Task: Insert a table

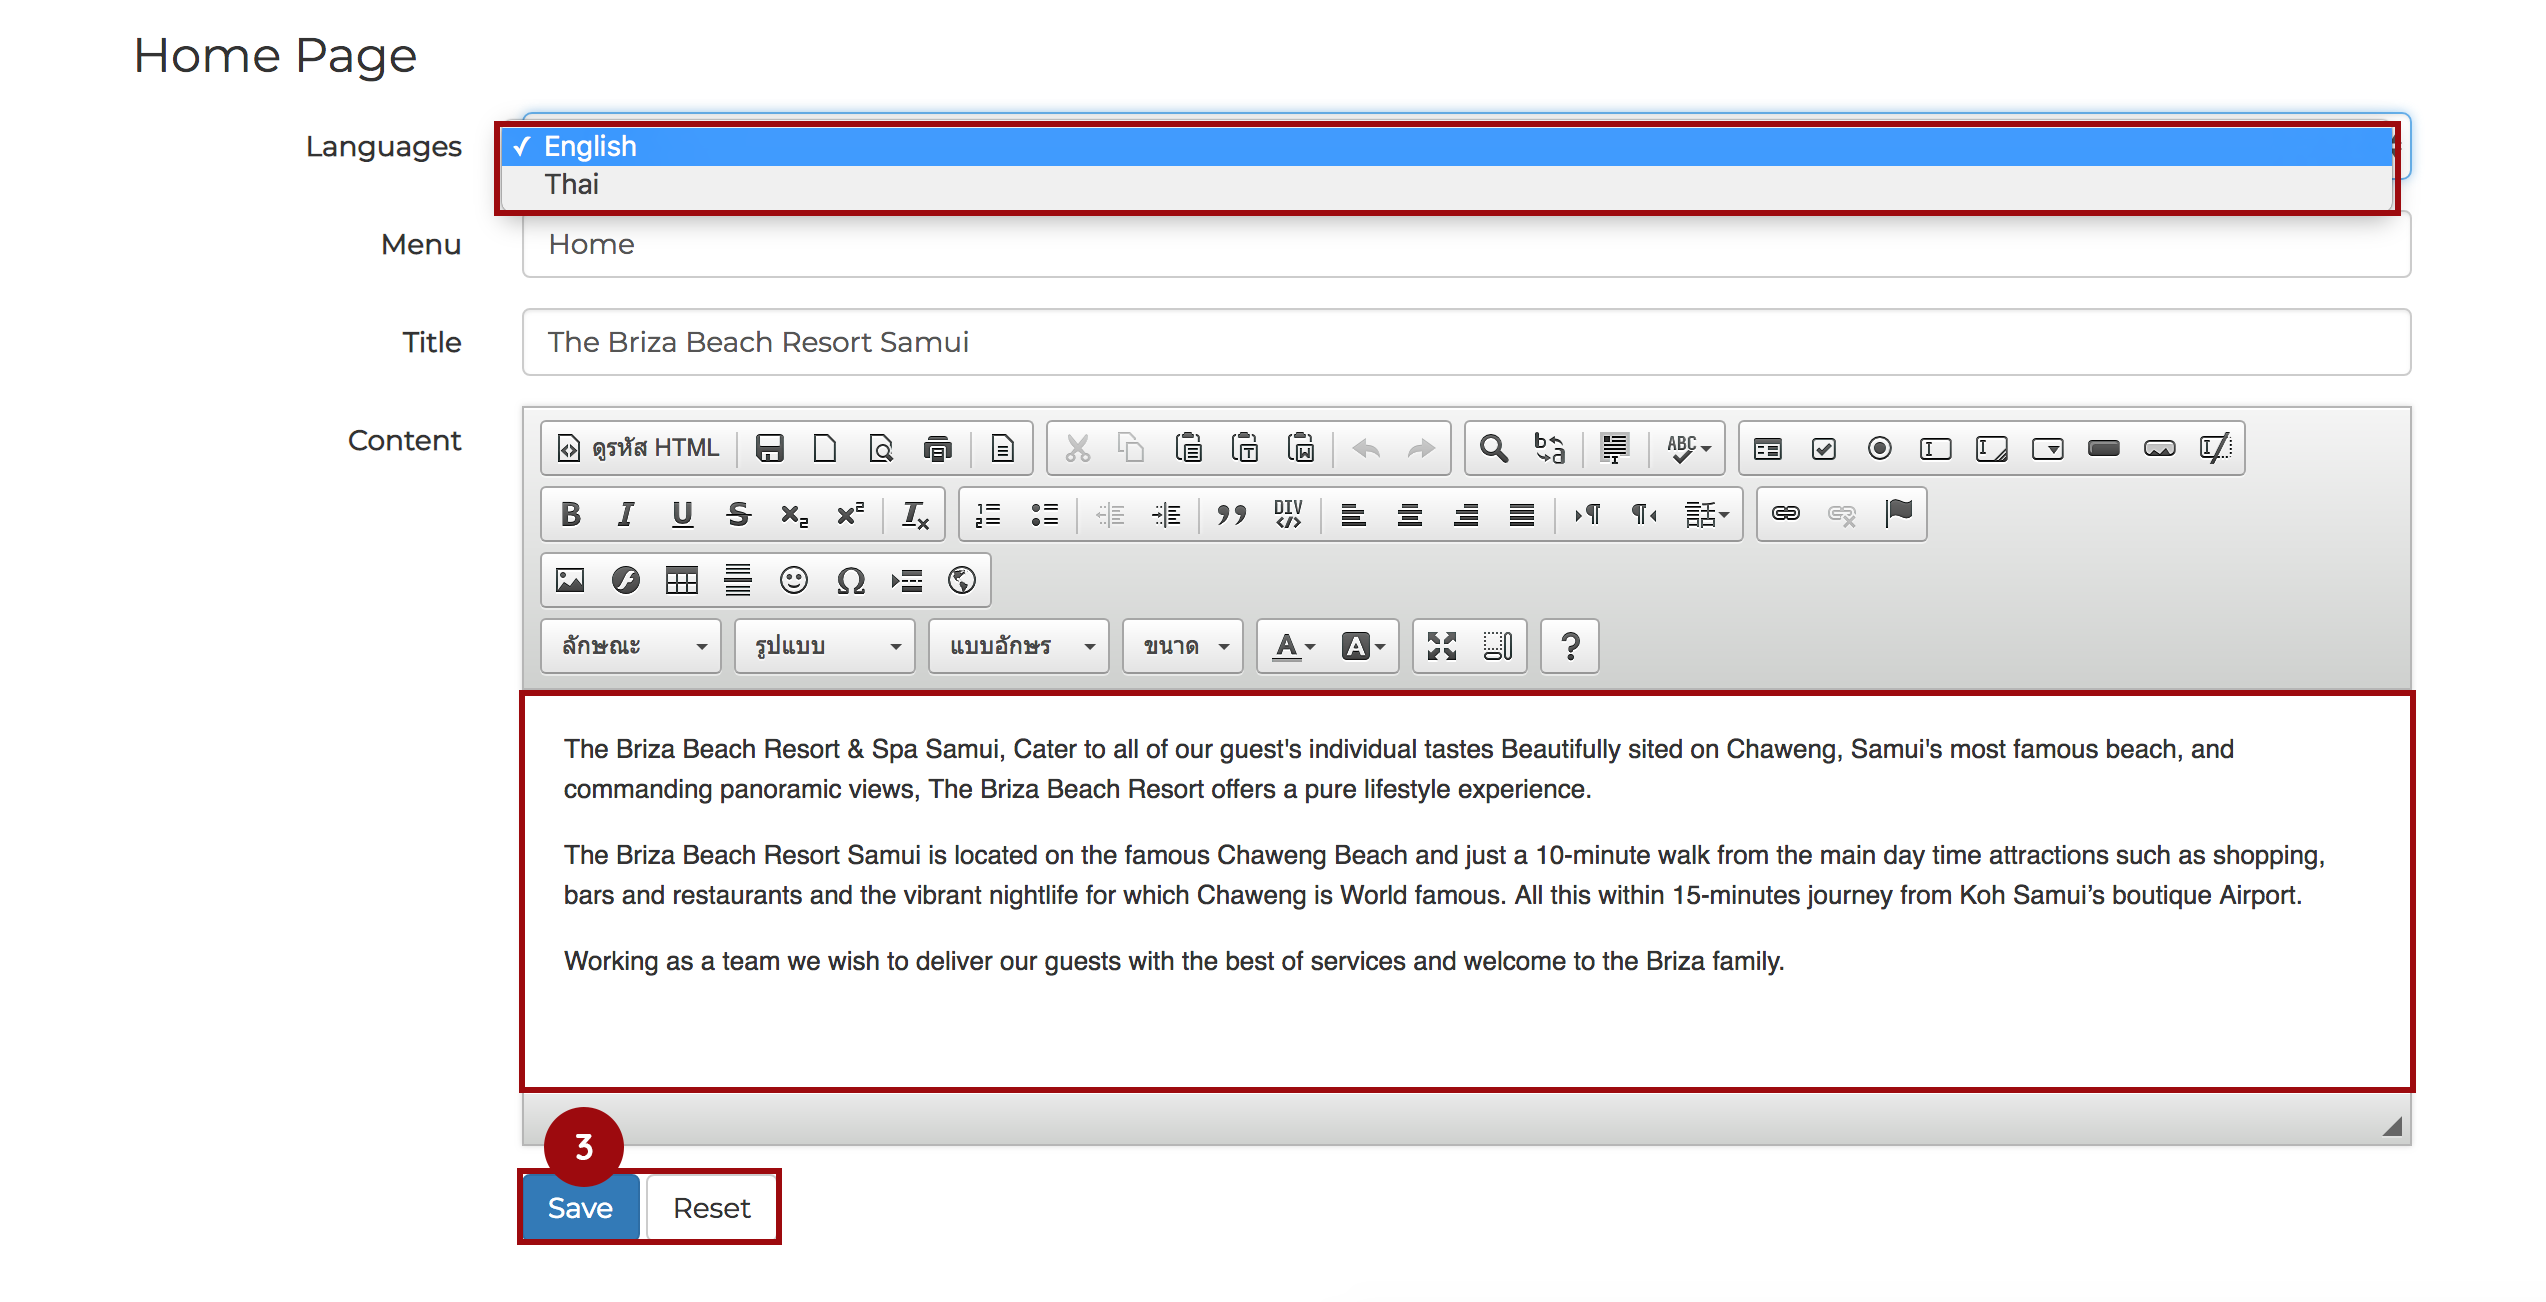Action: coord(682,580)
